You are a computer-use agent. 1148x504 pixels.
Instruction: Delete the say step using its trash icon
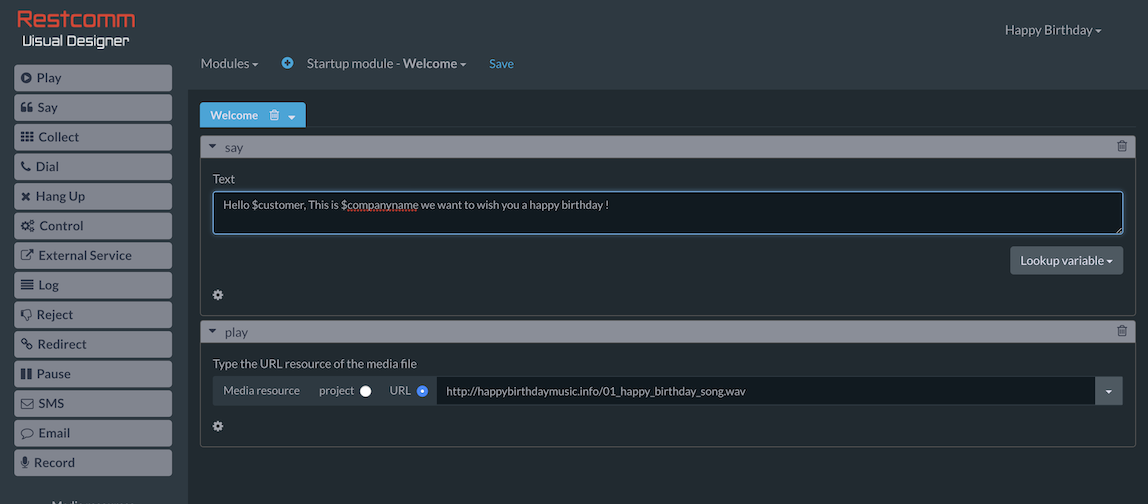1121,147
